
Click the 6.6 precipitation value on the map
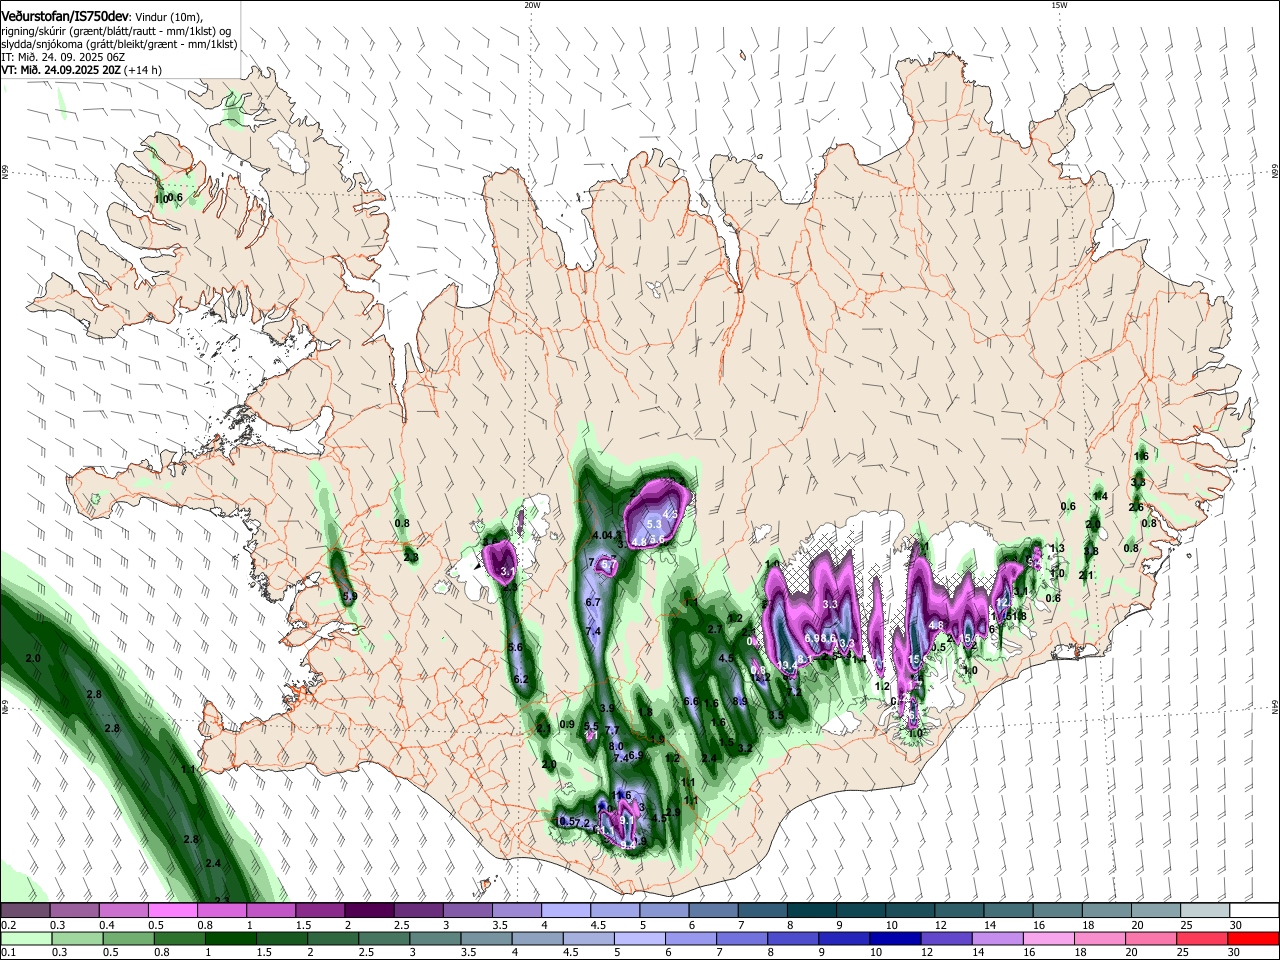(x=691, y=702)
